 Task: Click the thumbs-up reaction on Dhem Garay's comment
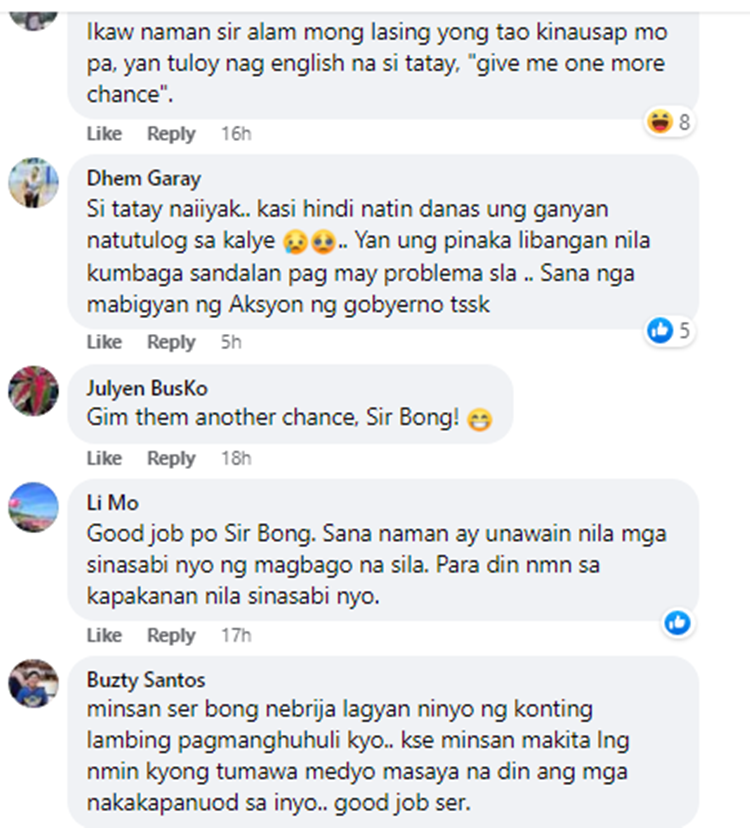[660, 330]
